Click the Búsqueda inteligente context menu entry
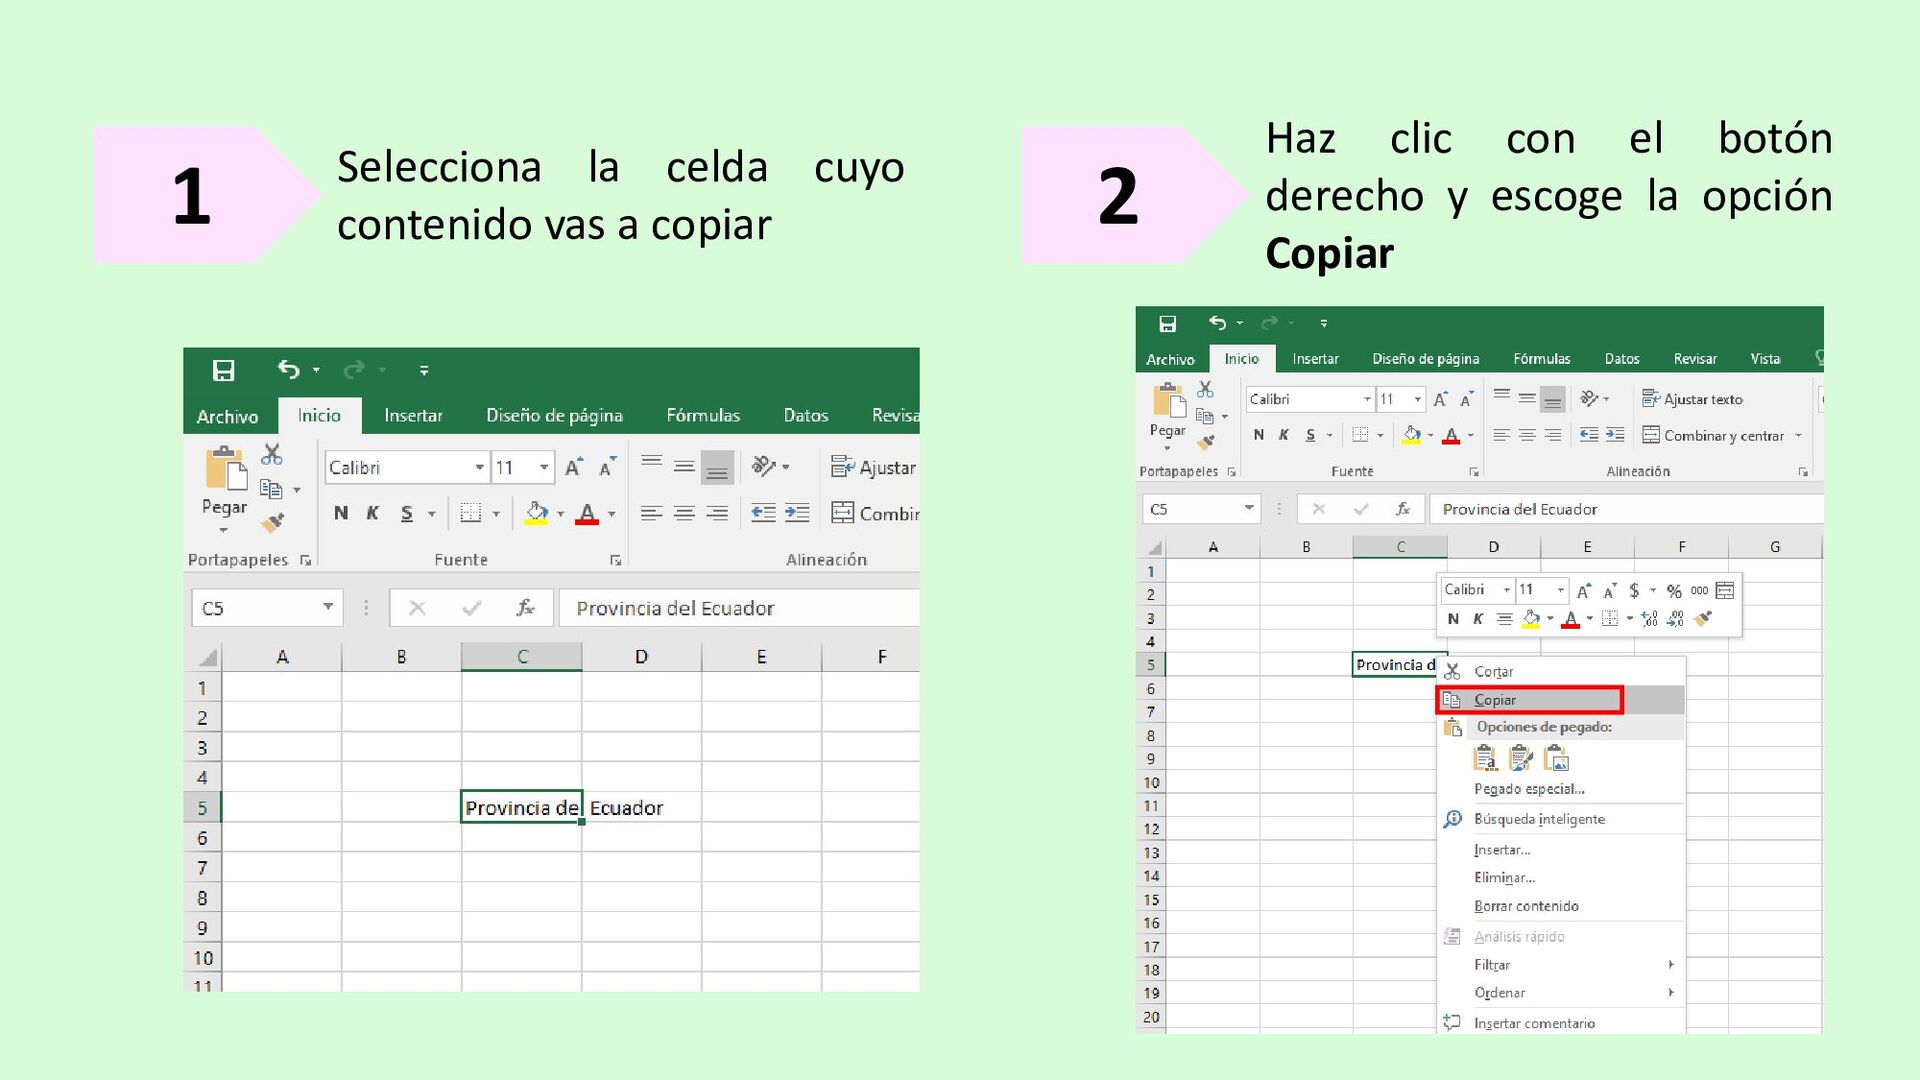The height and width of the screenshot is (1080, 1920). (1538, 819)
